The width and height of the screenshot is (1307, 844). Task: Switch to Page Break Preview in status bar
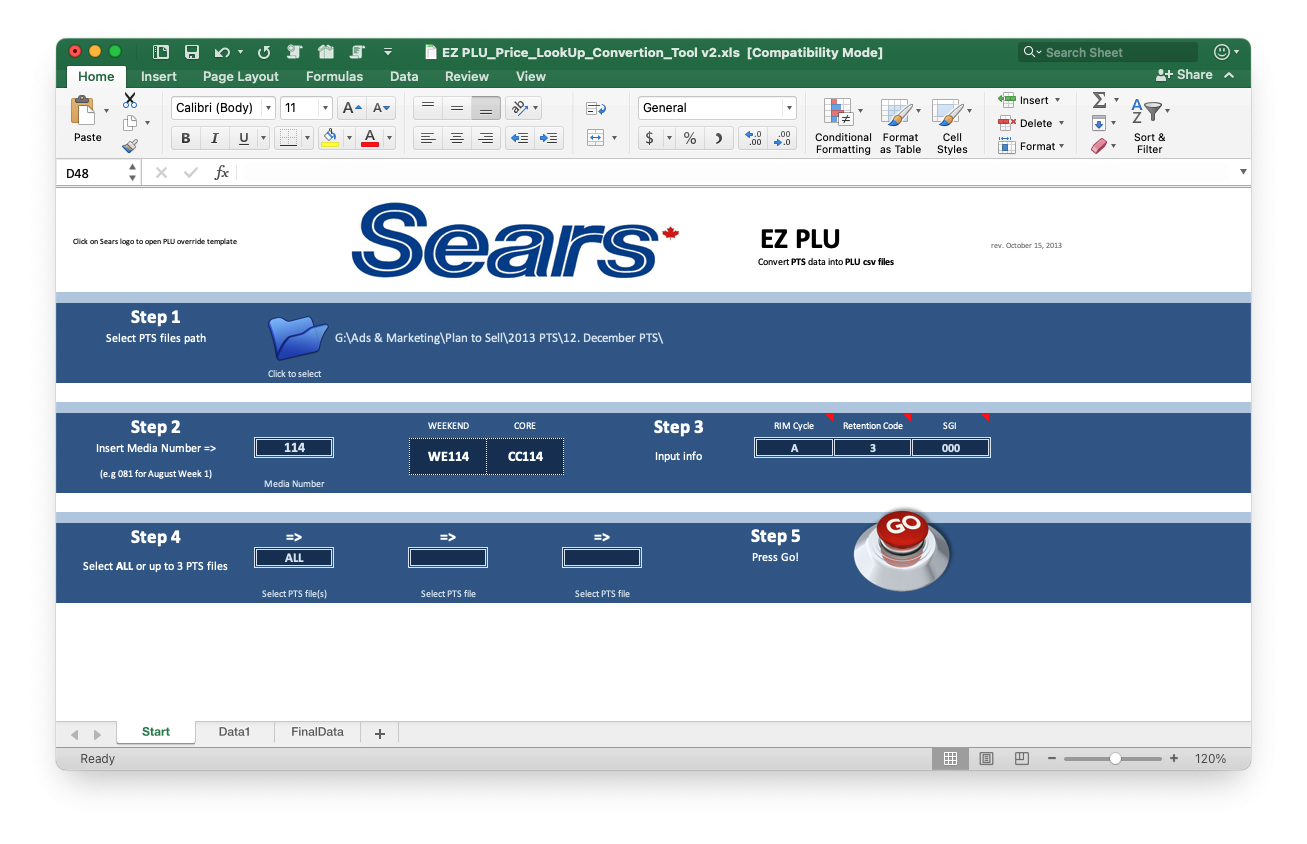[1021, 759]
